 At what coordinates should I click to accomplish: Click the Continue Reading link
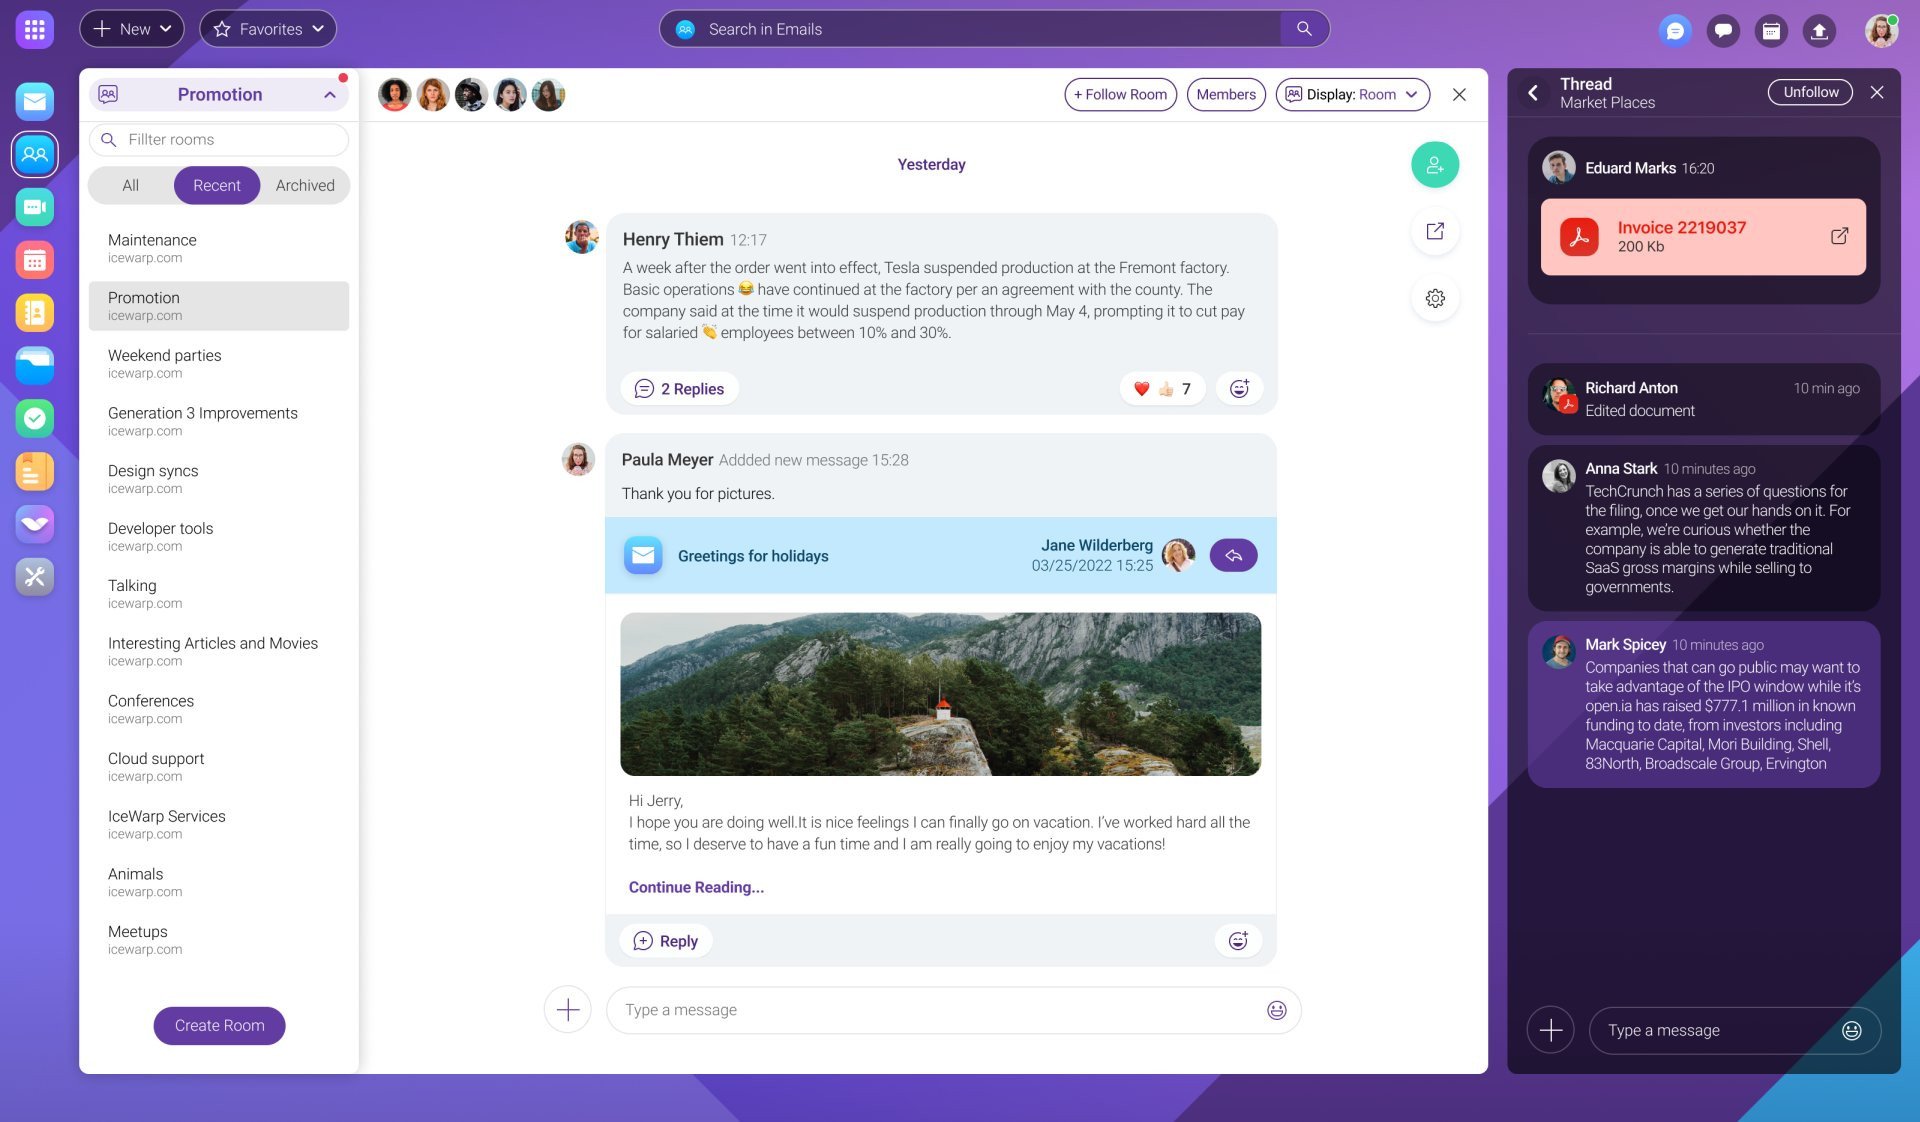tap(696, 887)
